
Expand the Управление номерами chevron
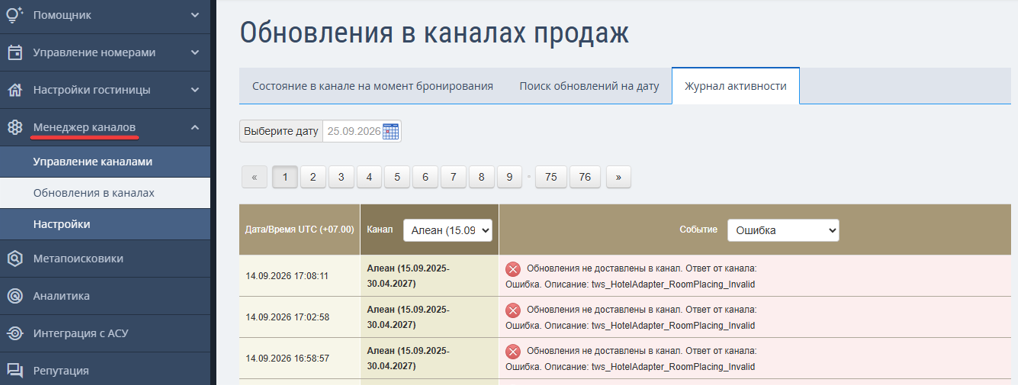[195, 53]
